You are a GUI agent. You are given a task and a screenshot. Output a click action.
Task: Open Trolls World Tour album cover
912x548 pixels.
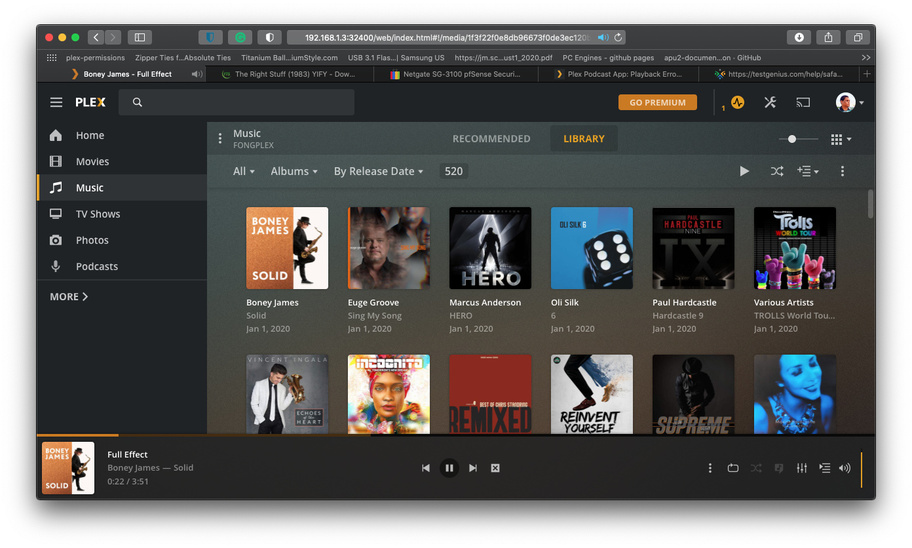[x=795, y=248]
